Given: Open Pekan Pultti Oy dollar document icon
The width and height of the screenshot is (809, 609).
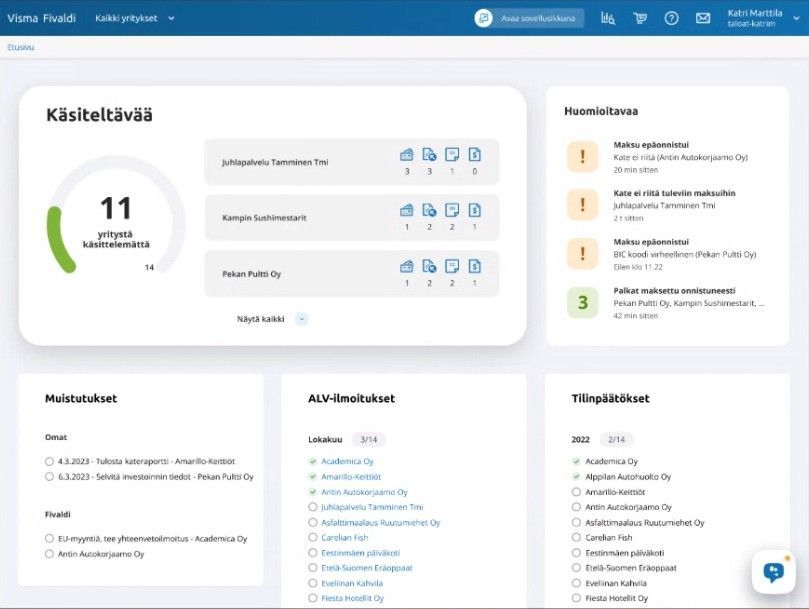Looking at the screenshot, I should pyautogui.click(x=475, y=266).
